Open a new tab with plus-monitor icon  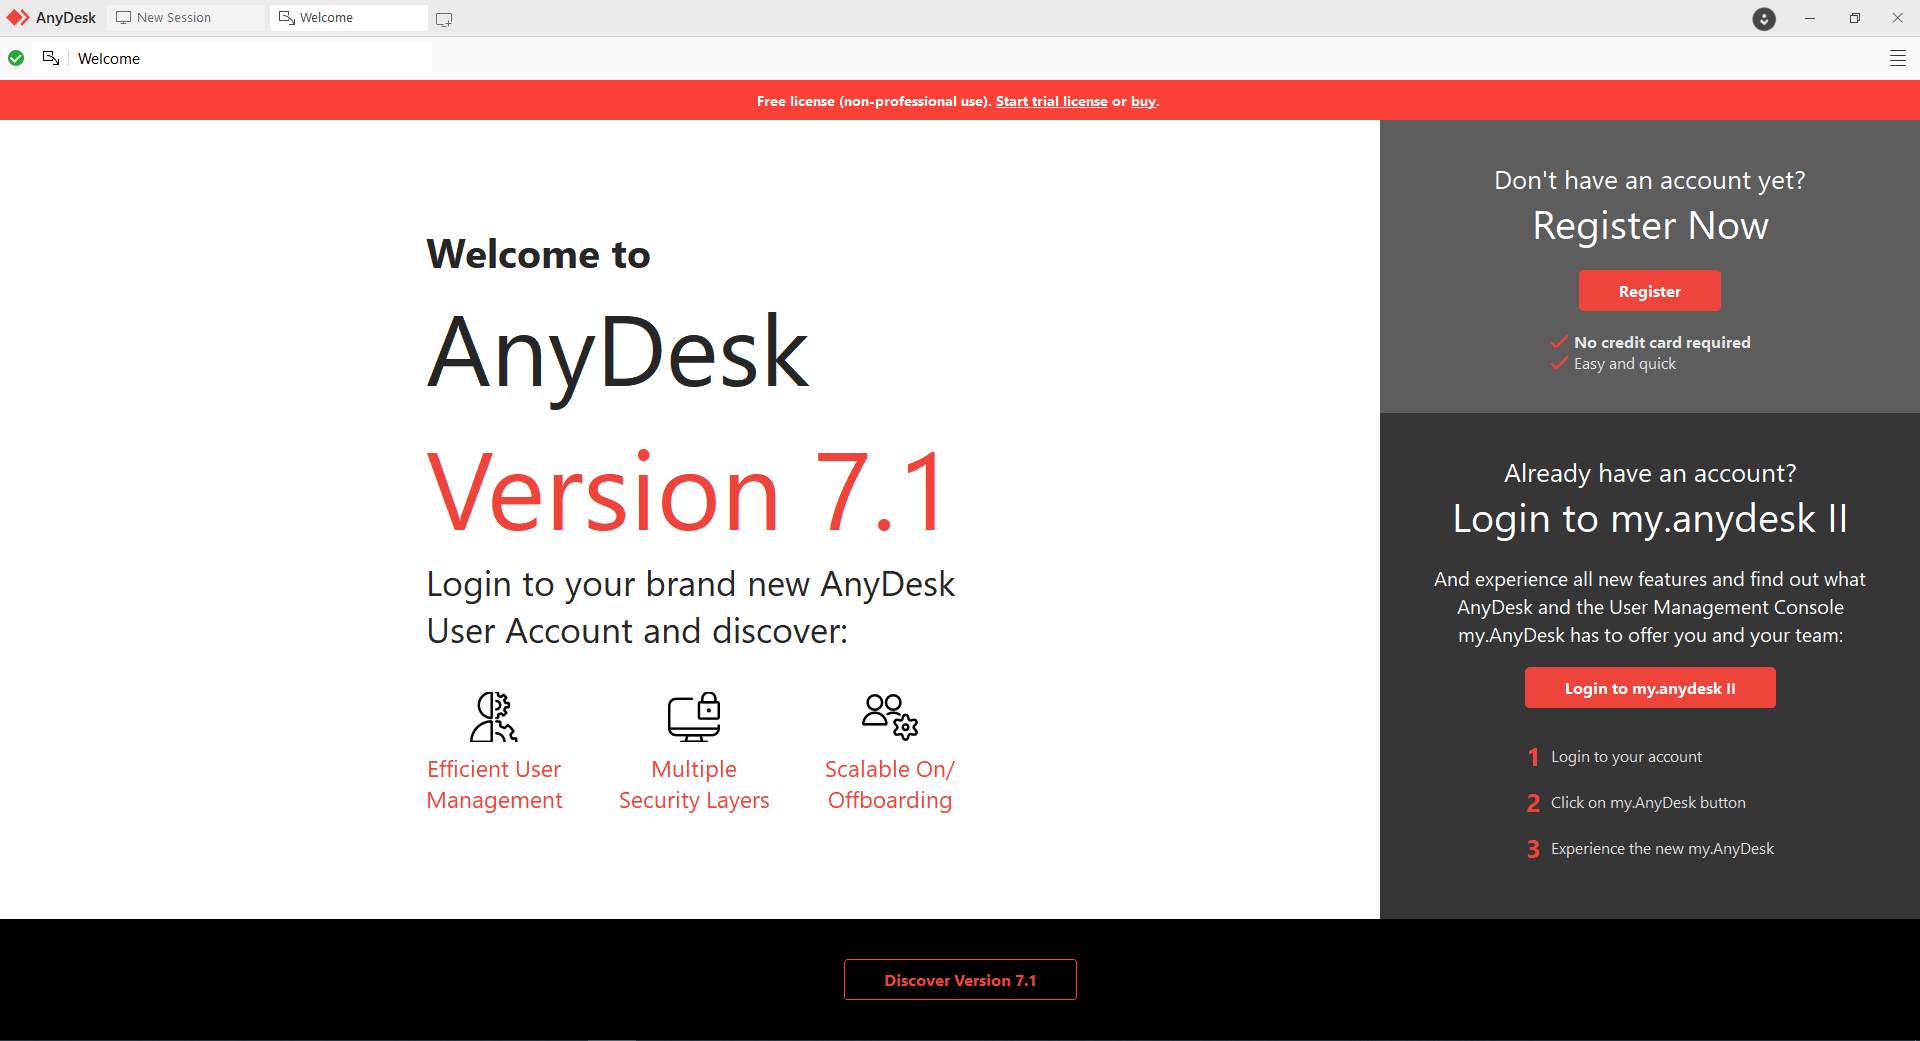click(444, 19)
